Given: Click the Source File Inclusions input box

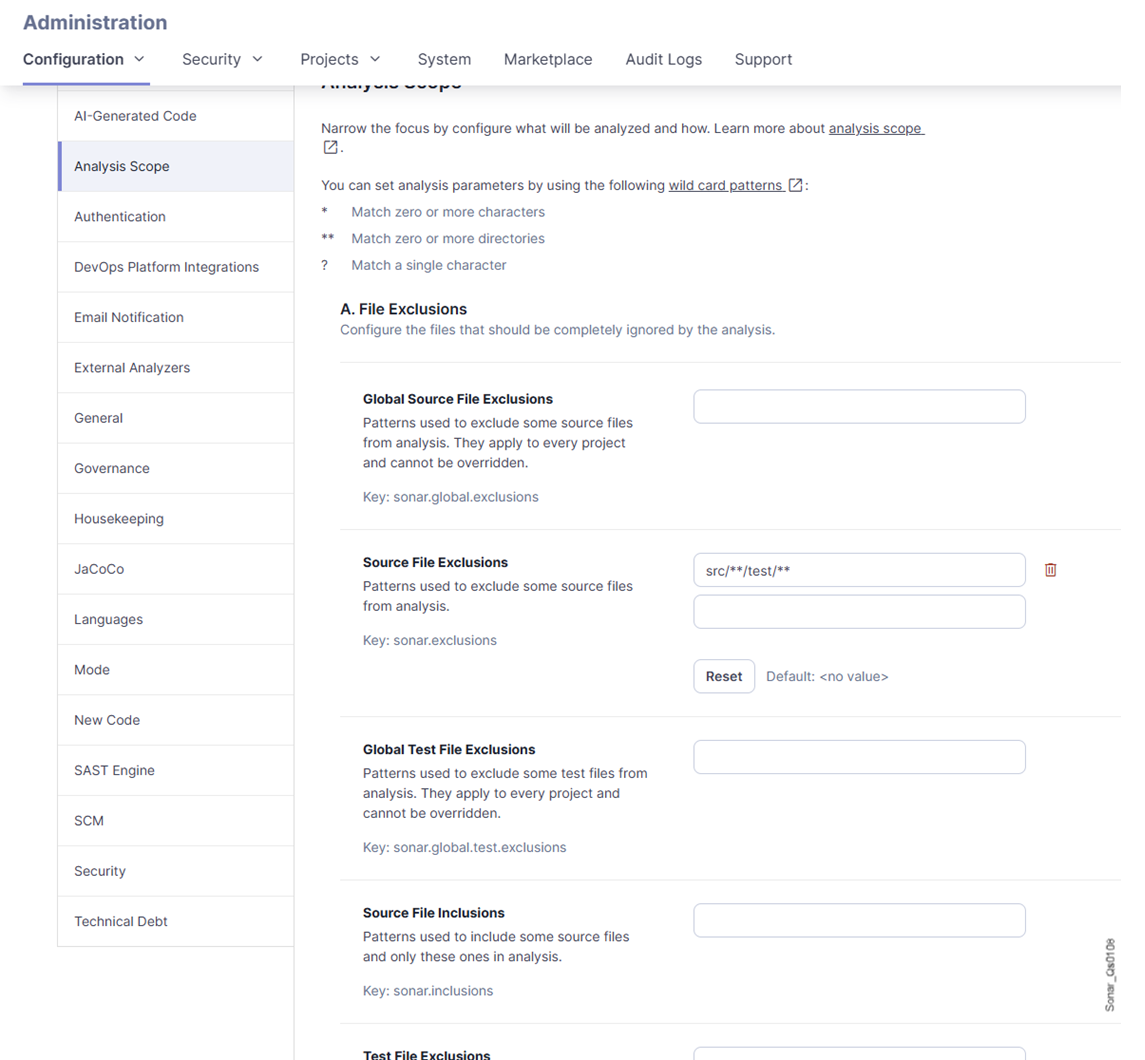Looking at the screenshot, I should click(x=859, y=921).
